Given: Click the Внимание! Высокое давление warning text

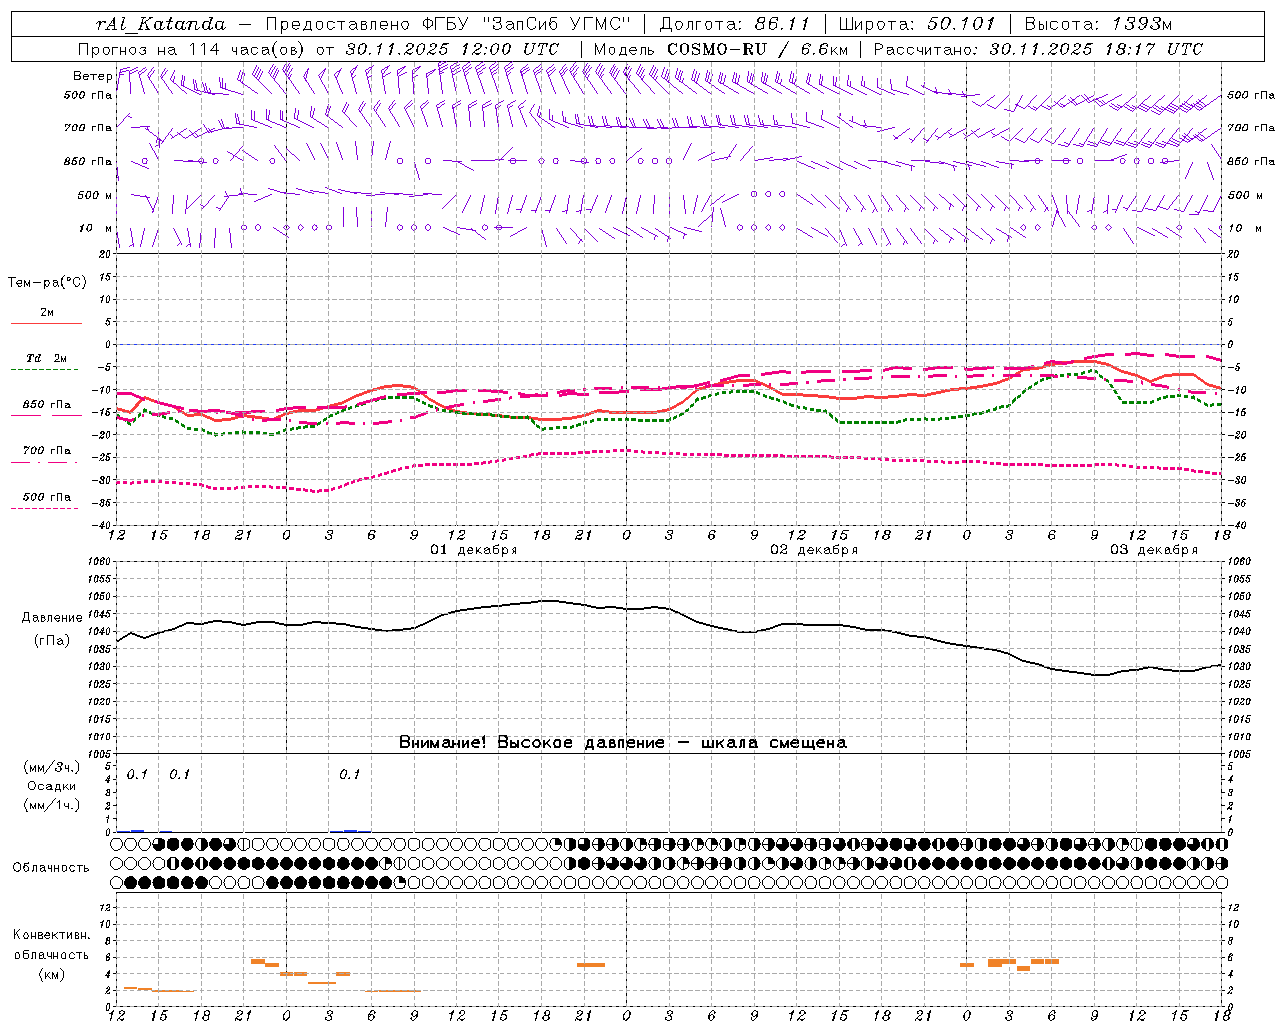Looking at the screenshot, I should click(623, 743).
